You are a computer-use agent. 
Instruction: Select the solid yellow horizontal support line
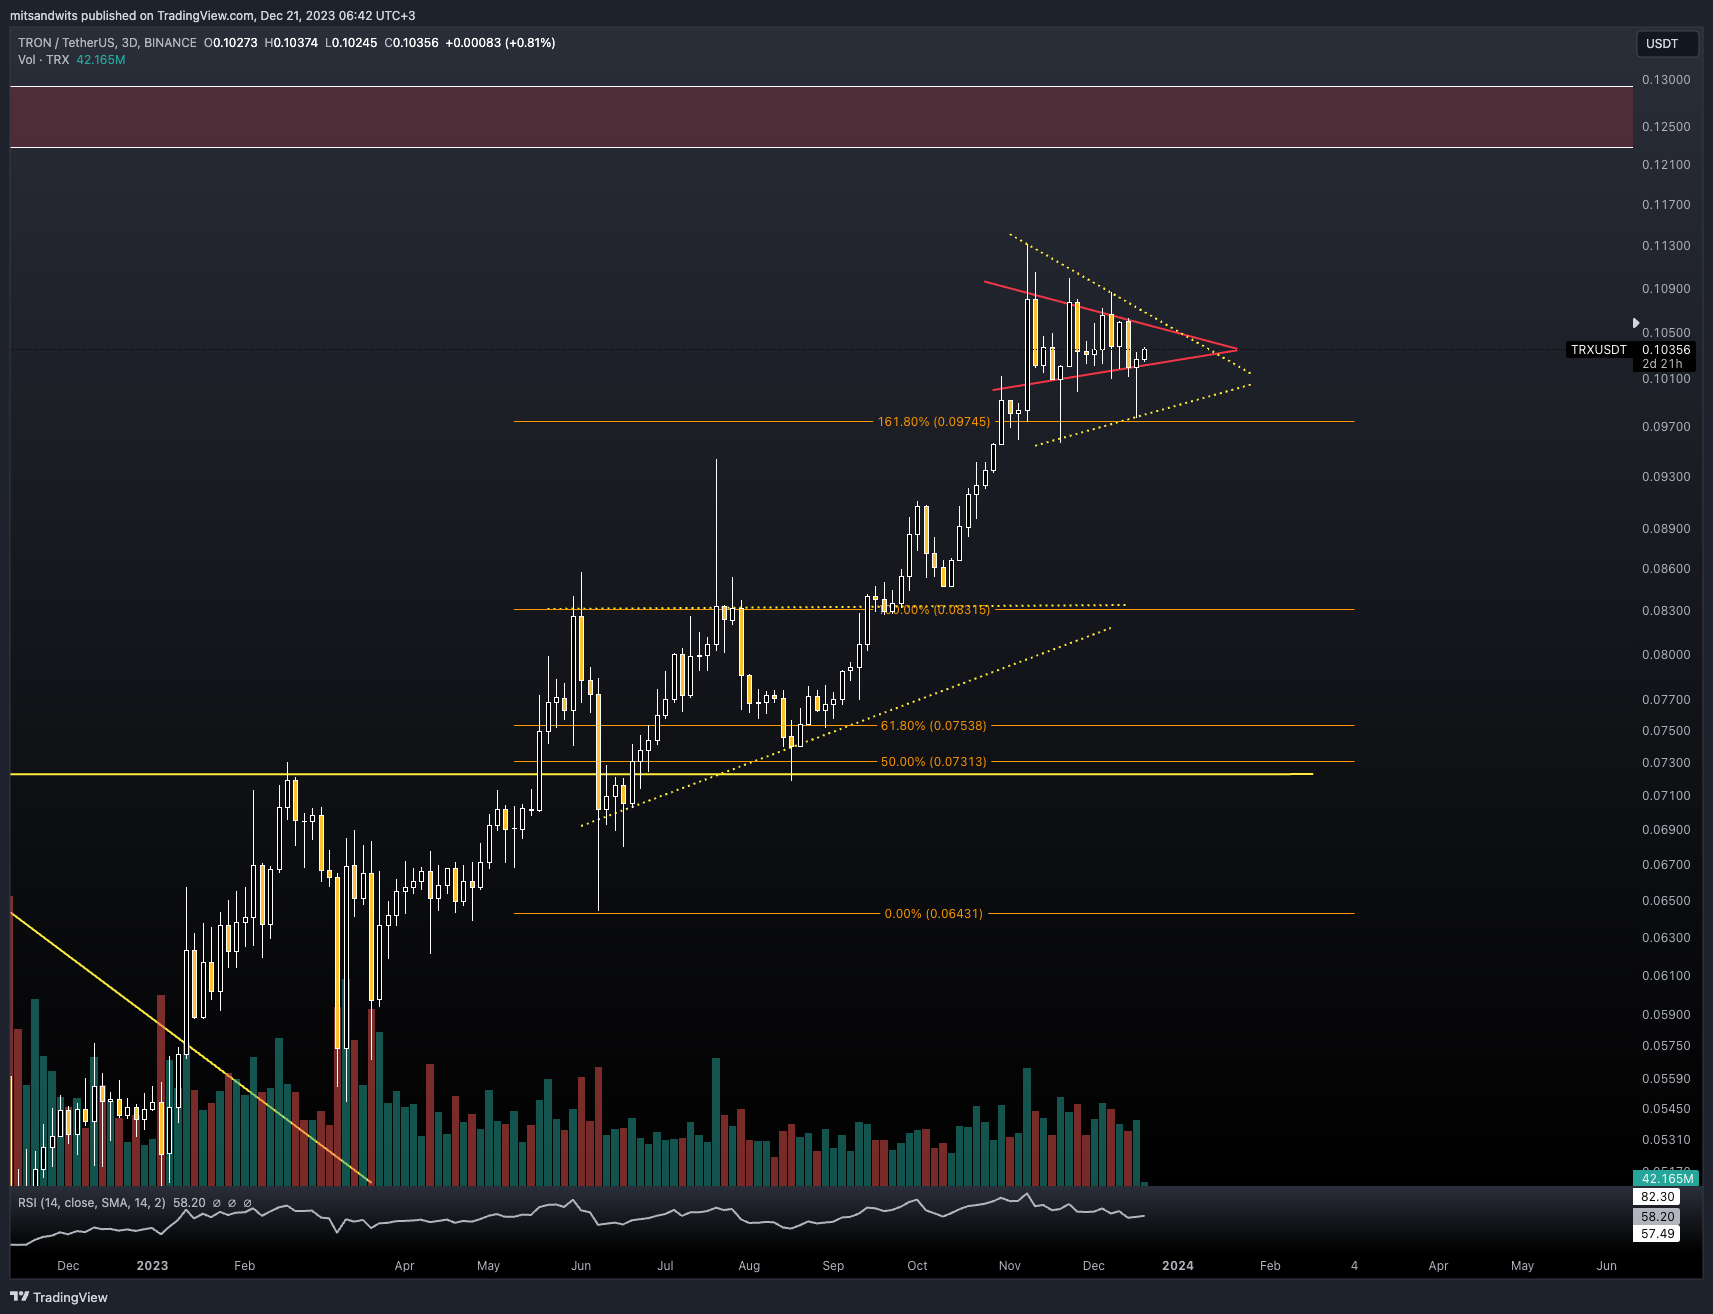[x=661, y=774]
